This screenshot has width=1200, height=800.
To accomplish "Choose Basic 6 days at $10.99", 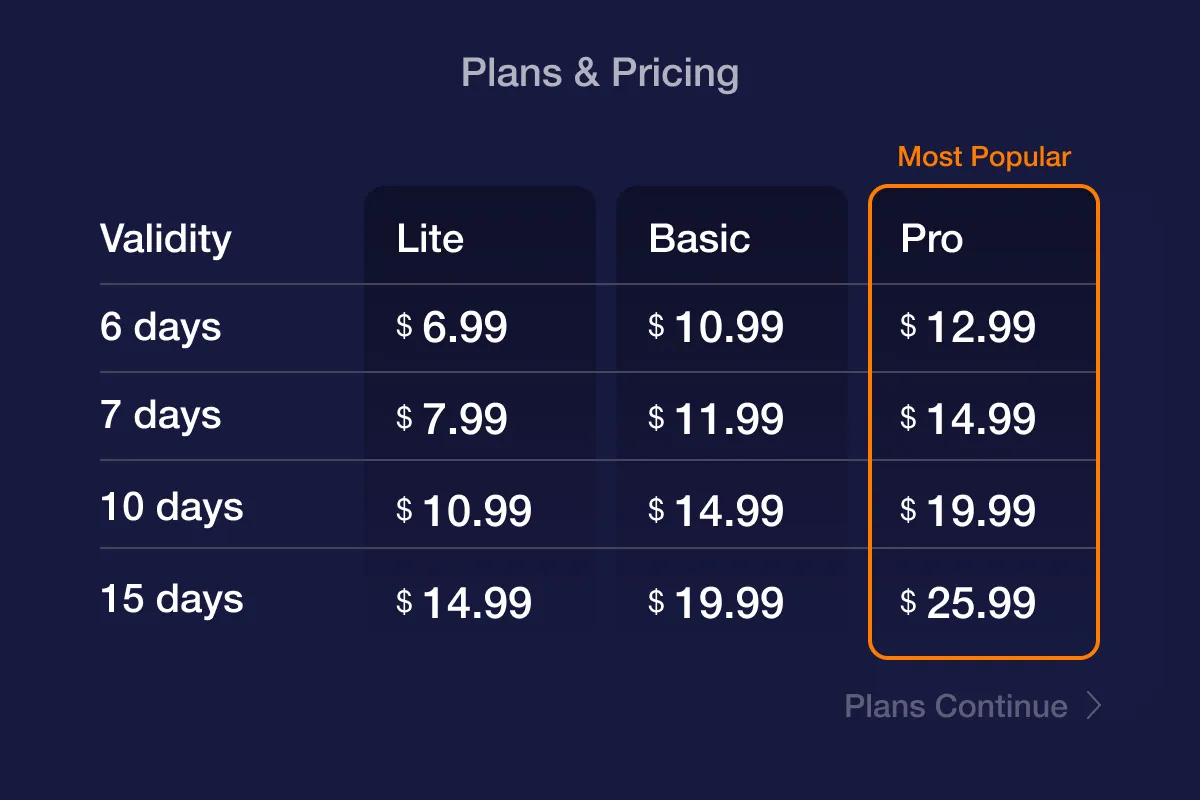I will point(716,327).
